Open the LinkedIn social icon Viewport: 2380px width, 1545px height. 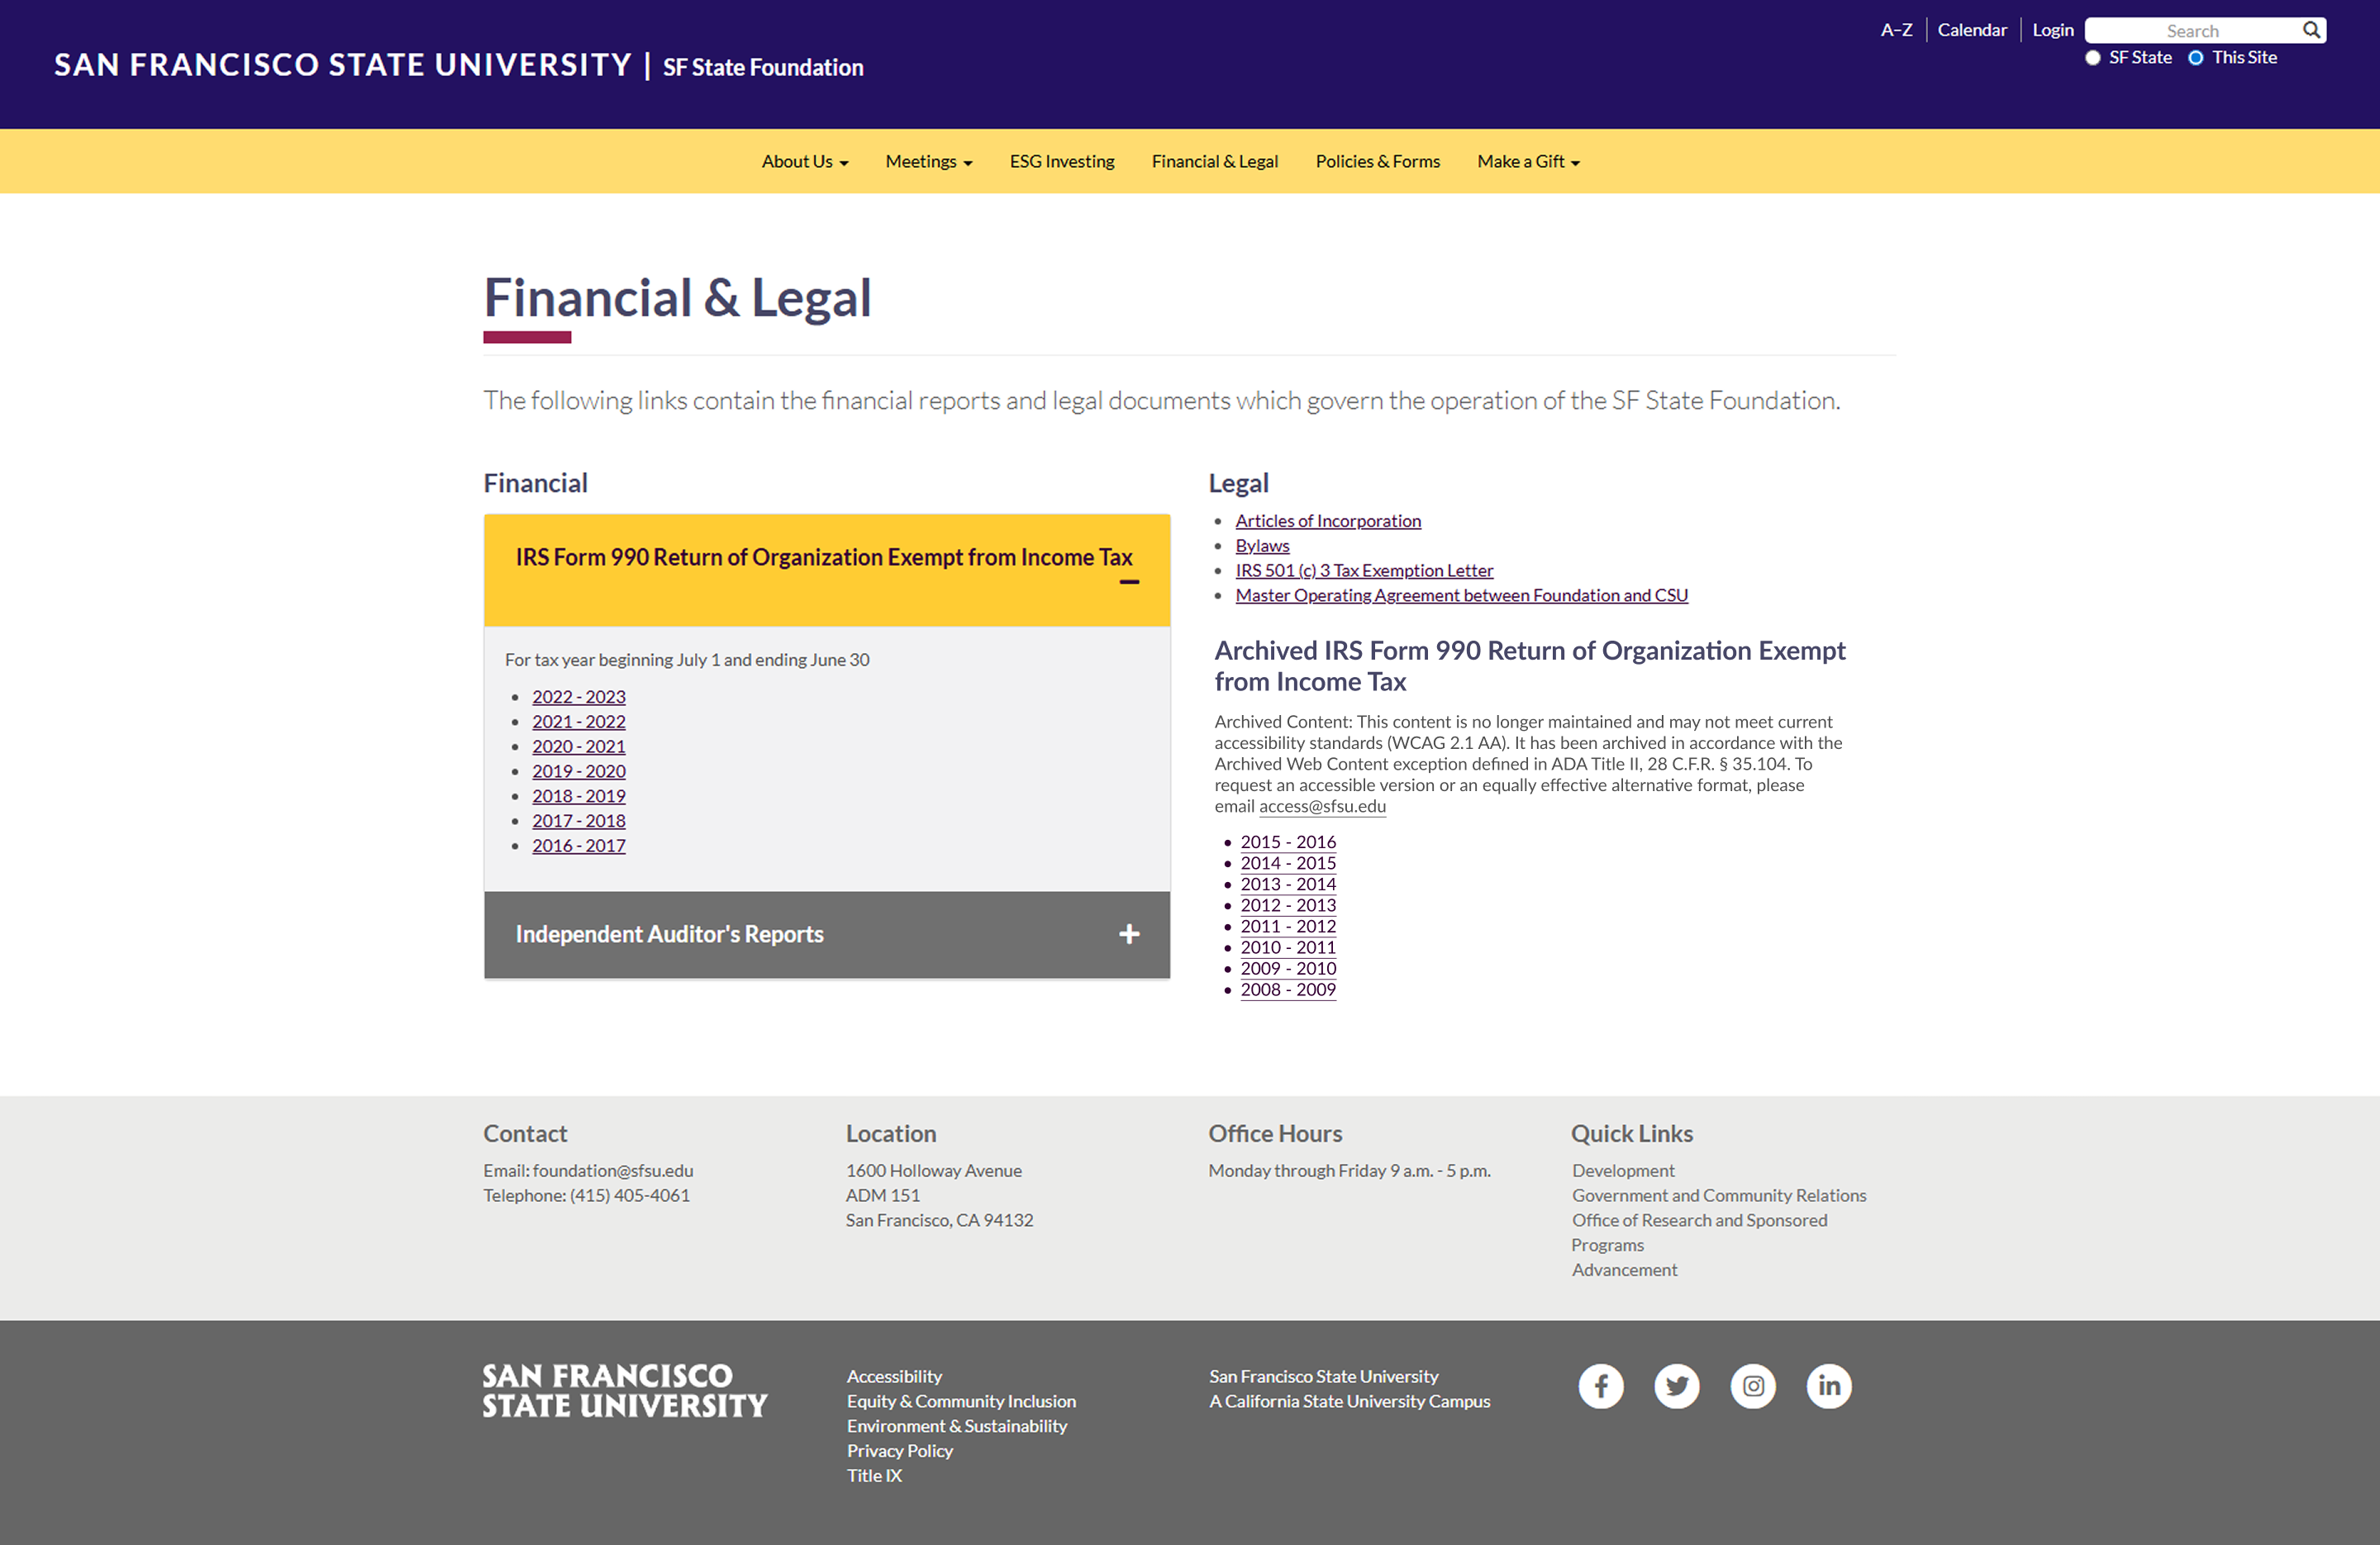1829,1386
